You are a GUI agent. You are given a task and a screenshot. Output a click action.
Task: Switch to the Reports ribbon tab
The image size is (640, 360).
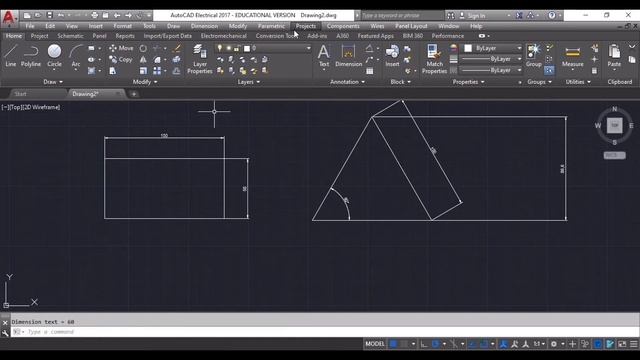(125, 36)
